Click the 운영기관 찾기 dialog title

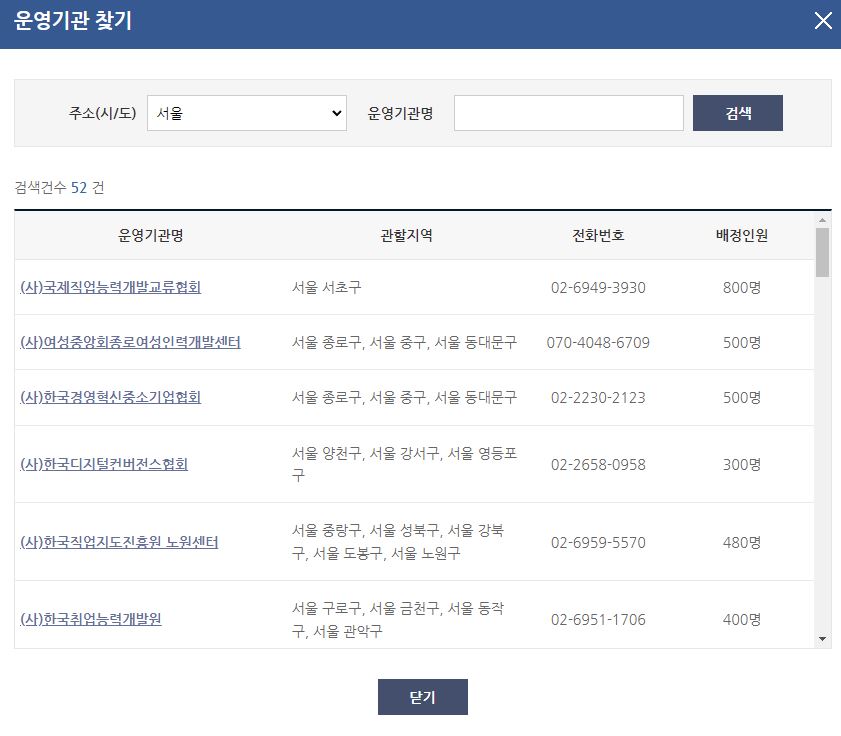pos(73,20)
